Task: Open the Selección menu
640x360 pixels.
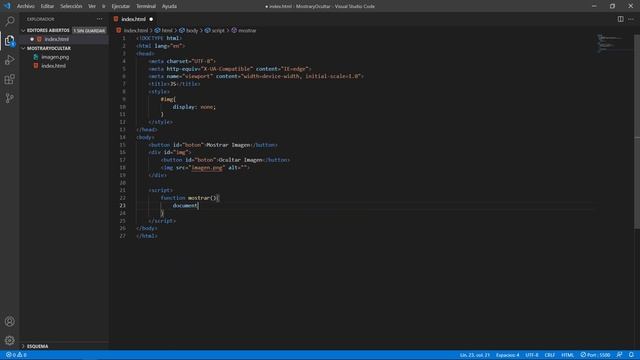Action: pos(71,6)
